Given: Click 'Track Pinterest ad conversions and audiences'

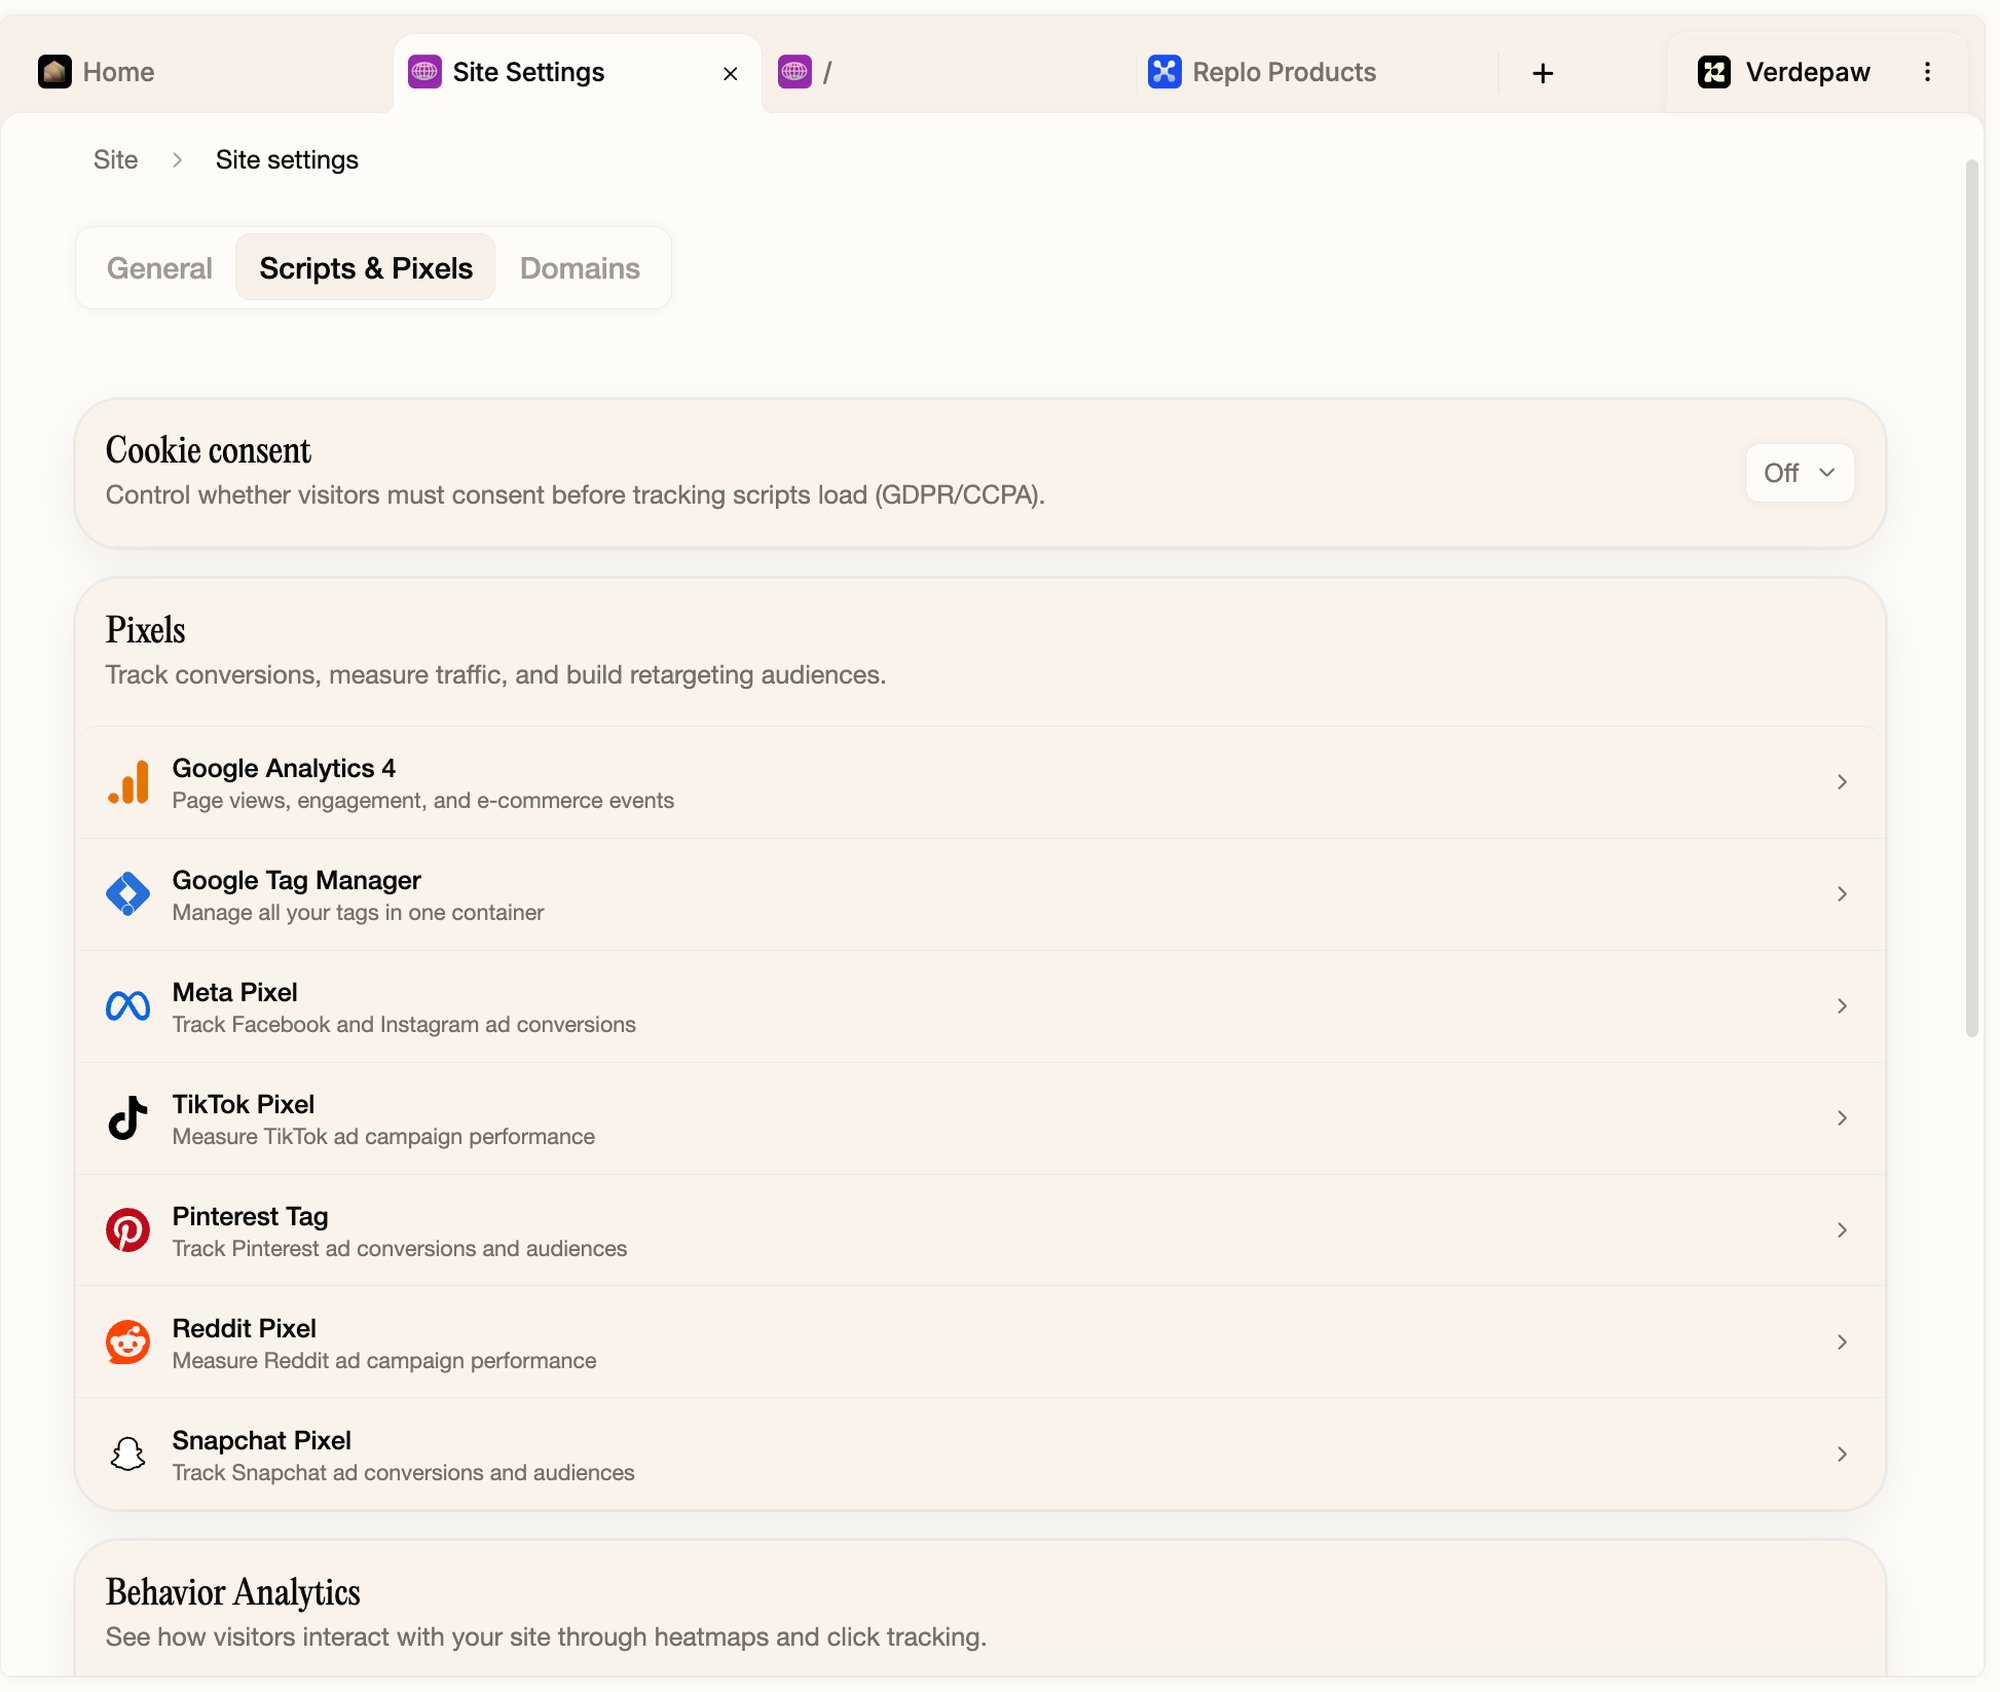Looking at the screenshot, I should coord(400,1248).
